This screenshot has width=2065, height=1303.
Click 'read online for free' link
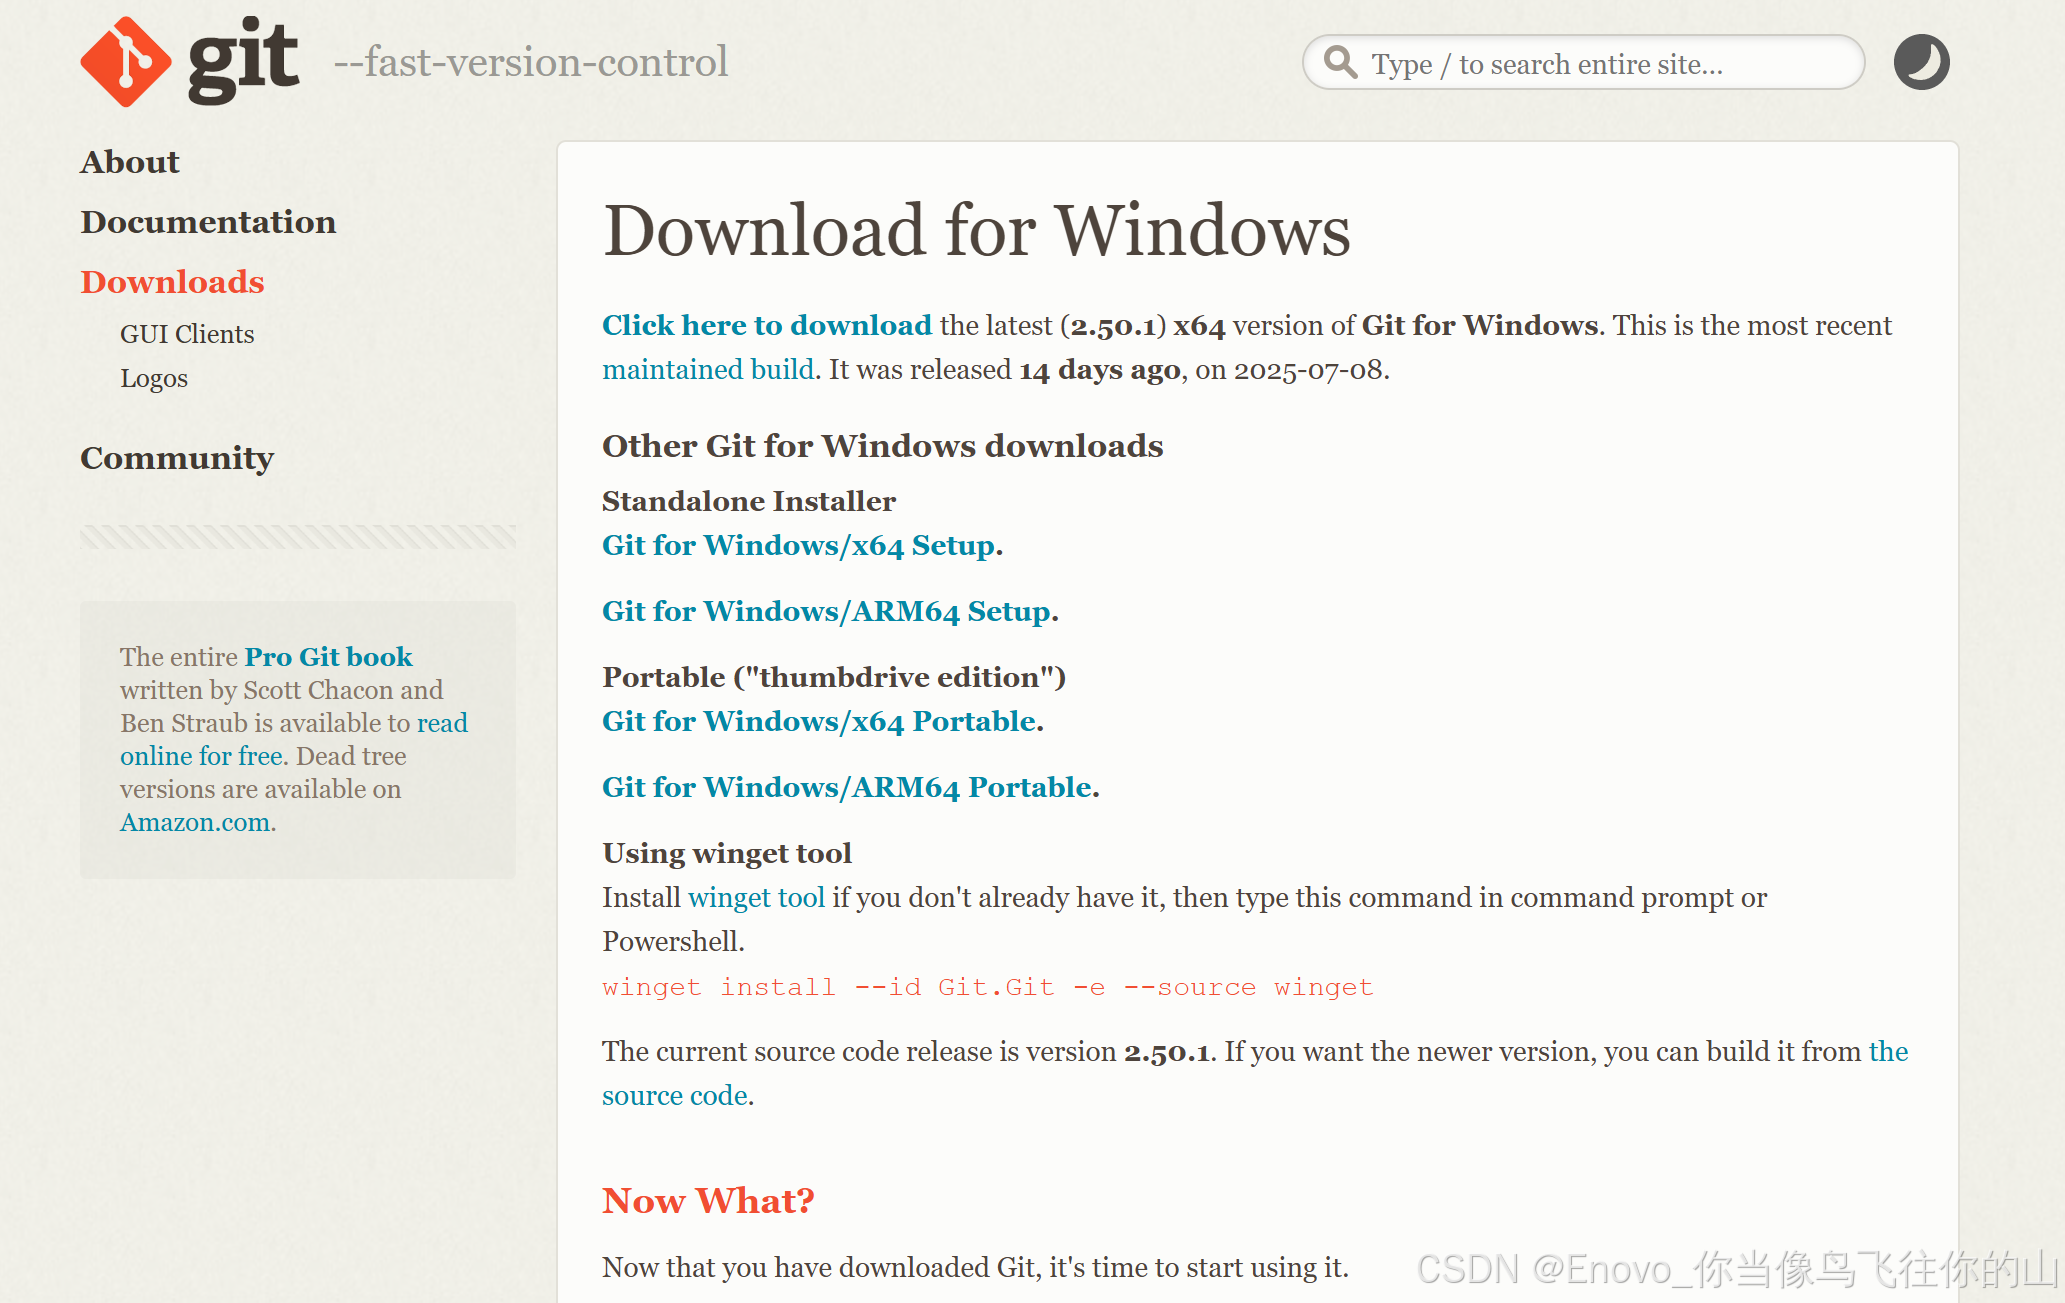pos(294,739)
